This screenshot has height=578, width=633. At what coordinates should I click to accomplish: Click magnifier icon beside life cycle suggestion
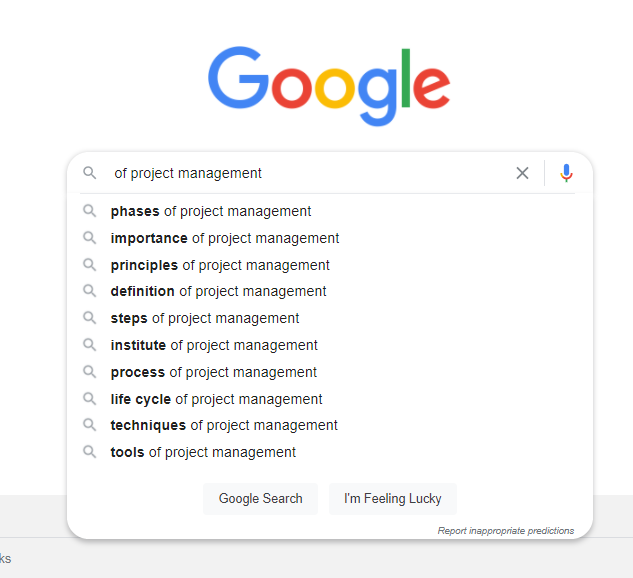90,399
